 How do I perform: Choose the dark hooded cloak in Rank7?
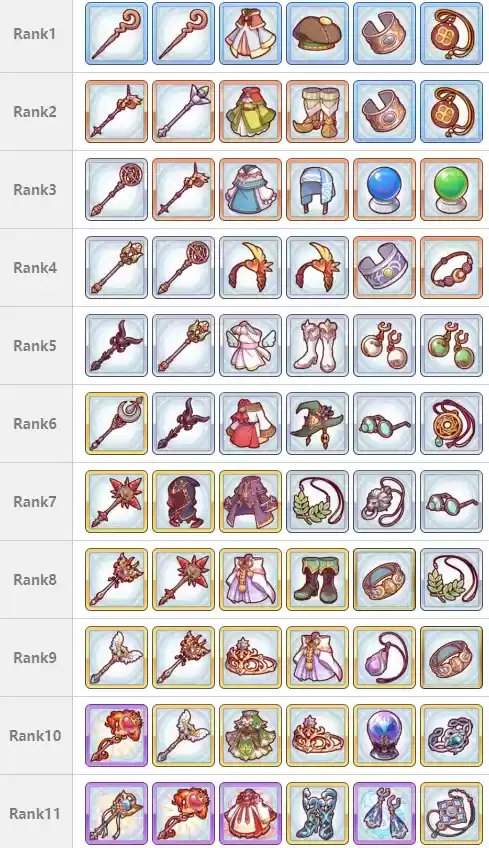pos(183,501)
